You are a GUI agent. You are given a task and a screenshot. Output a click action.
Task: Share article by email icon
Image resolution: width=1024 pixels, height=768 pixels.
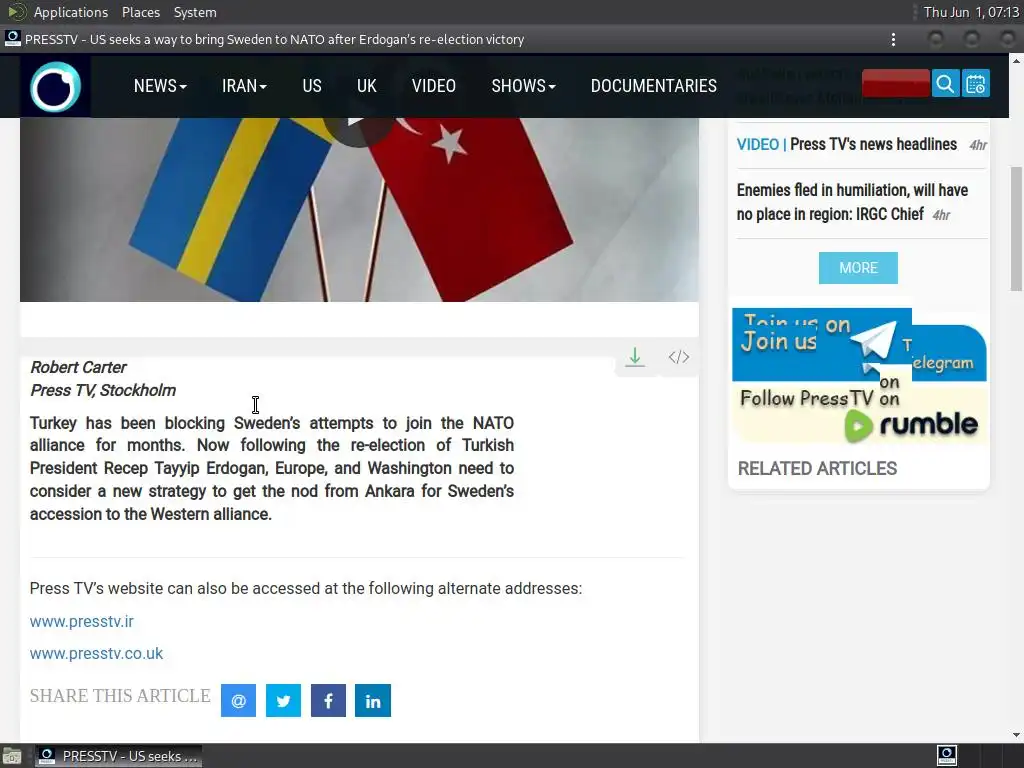[x=238, y=700]
